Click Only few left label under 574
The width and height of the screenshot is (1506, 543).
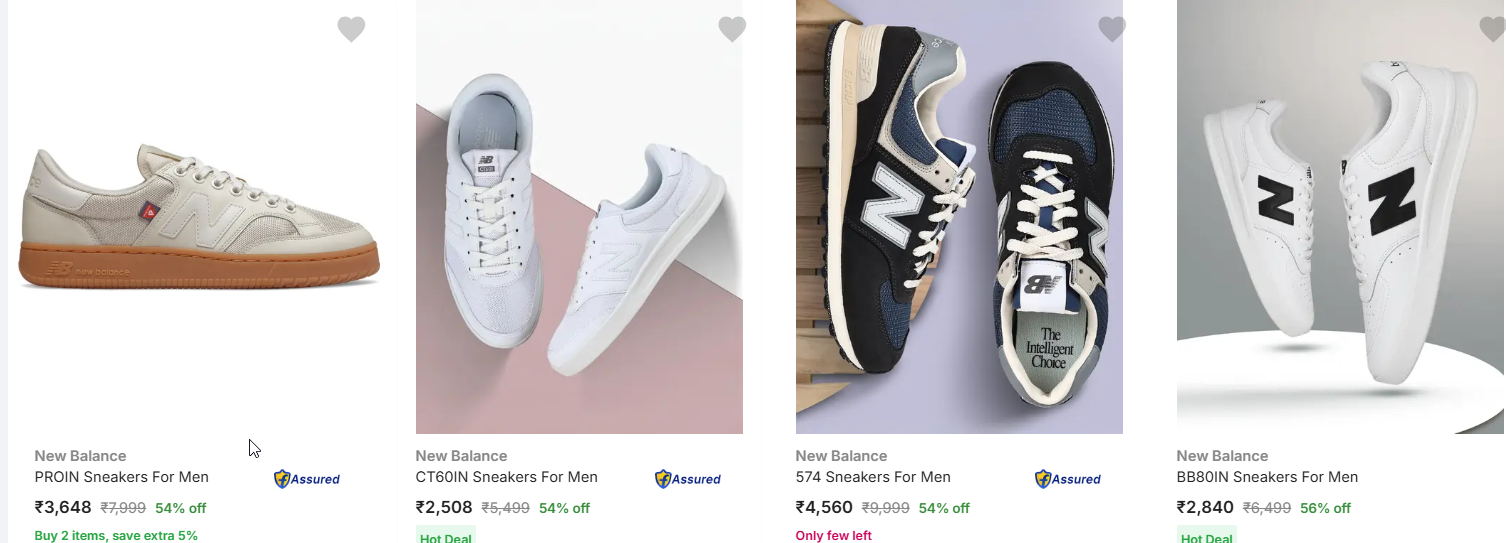[x=834, y=535]
